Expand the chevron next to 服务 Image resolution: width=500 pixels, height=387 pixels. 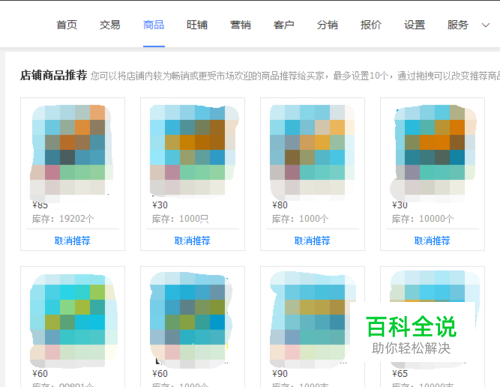(x=486, y=25)
